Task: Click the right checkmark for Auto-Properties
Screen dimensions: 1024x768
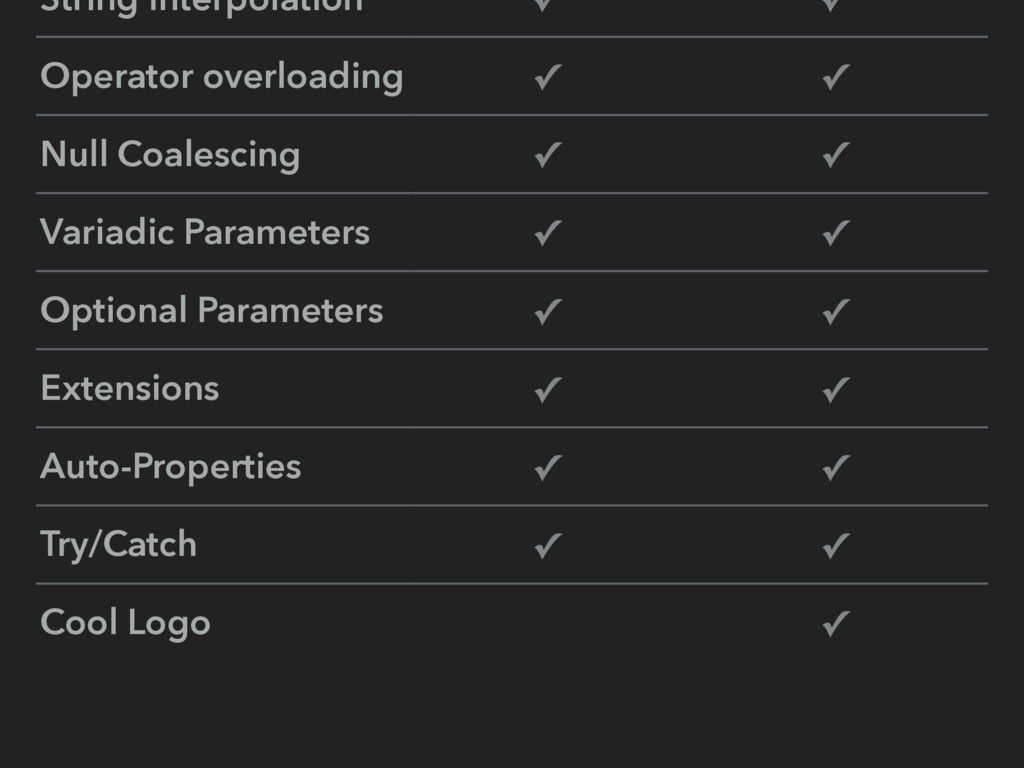Action: (835, 467)
